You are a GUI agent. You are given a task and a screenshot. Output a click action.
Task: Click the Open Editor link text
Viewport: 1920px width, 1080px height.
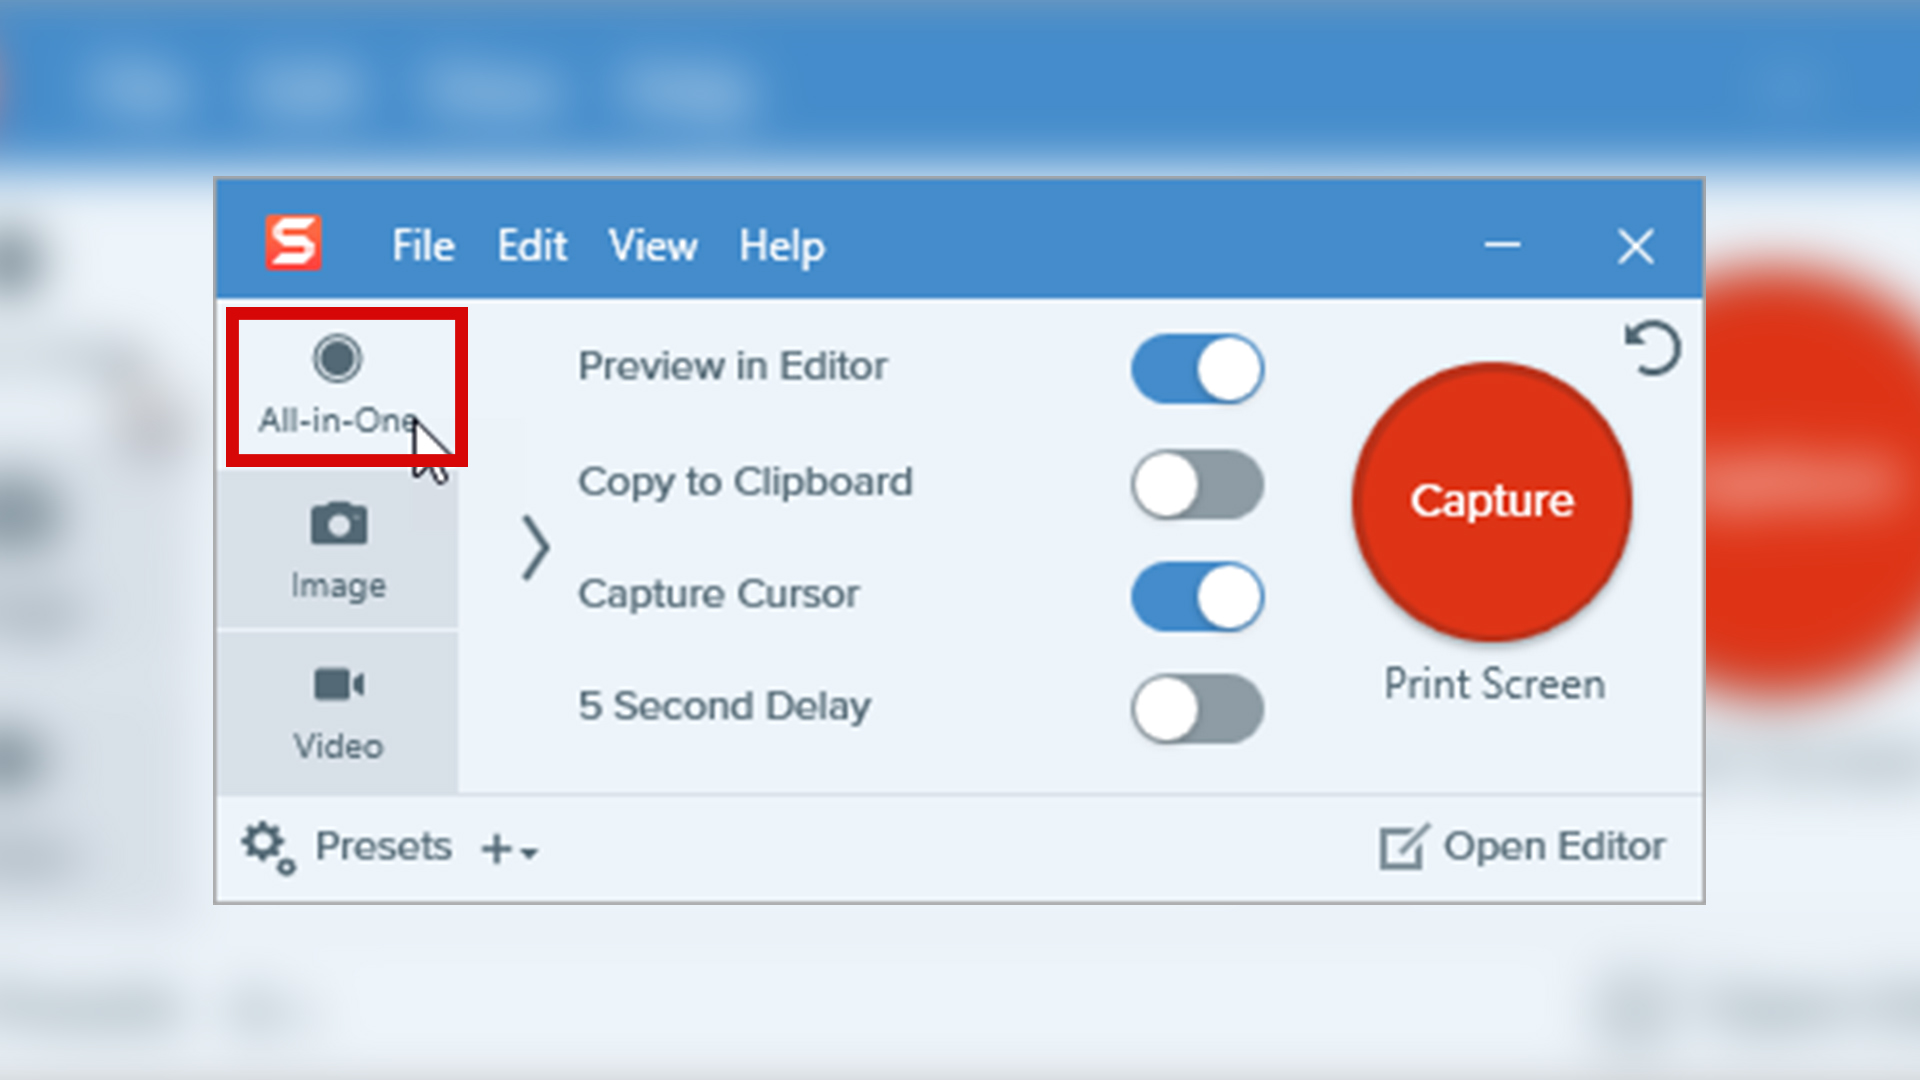[1554, 847]
